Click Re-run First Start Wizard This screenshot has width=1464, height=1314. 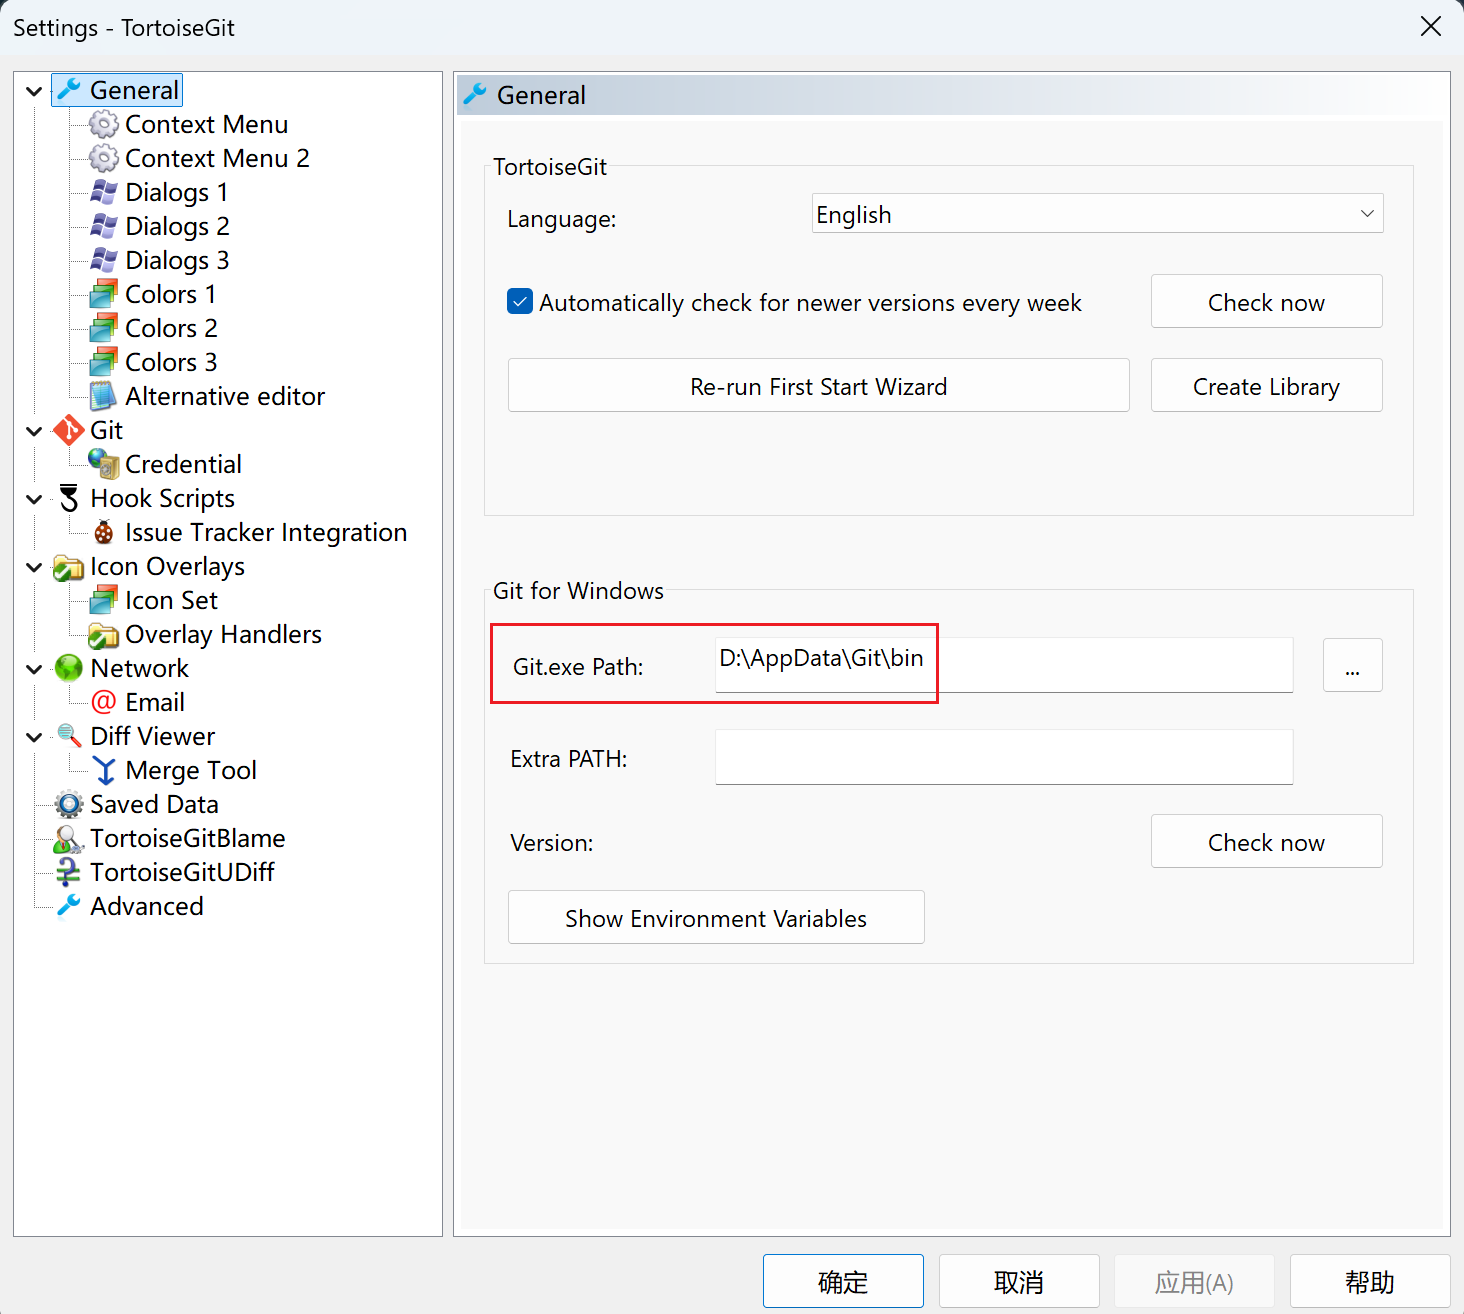tap(818, 385)
